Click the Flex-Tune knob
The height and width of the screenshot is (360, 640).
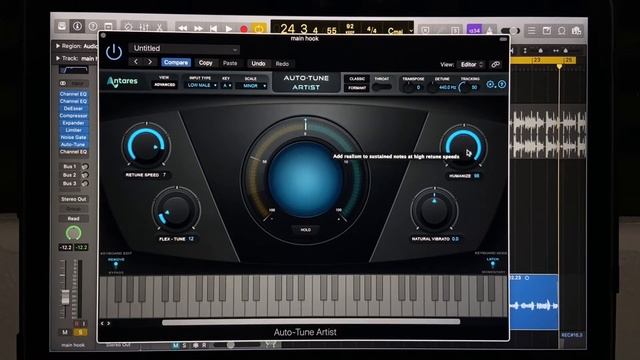(x=176, y=210)
